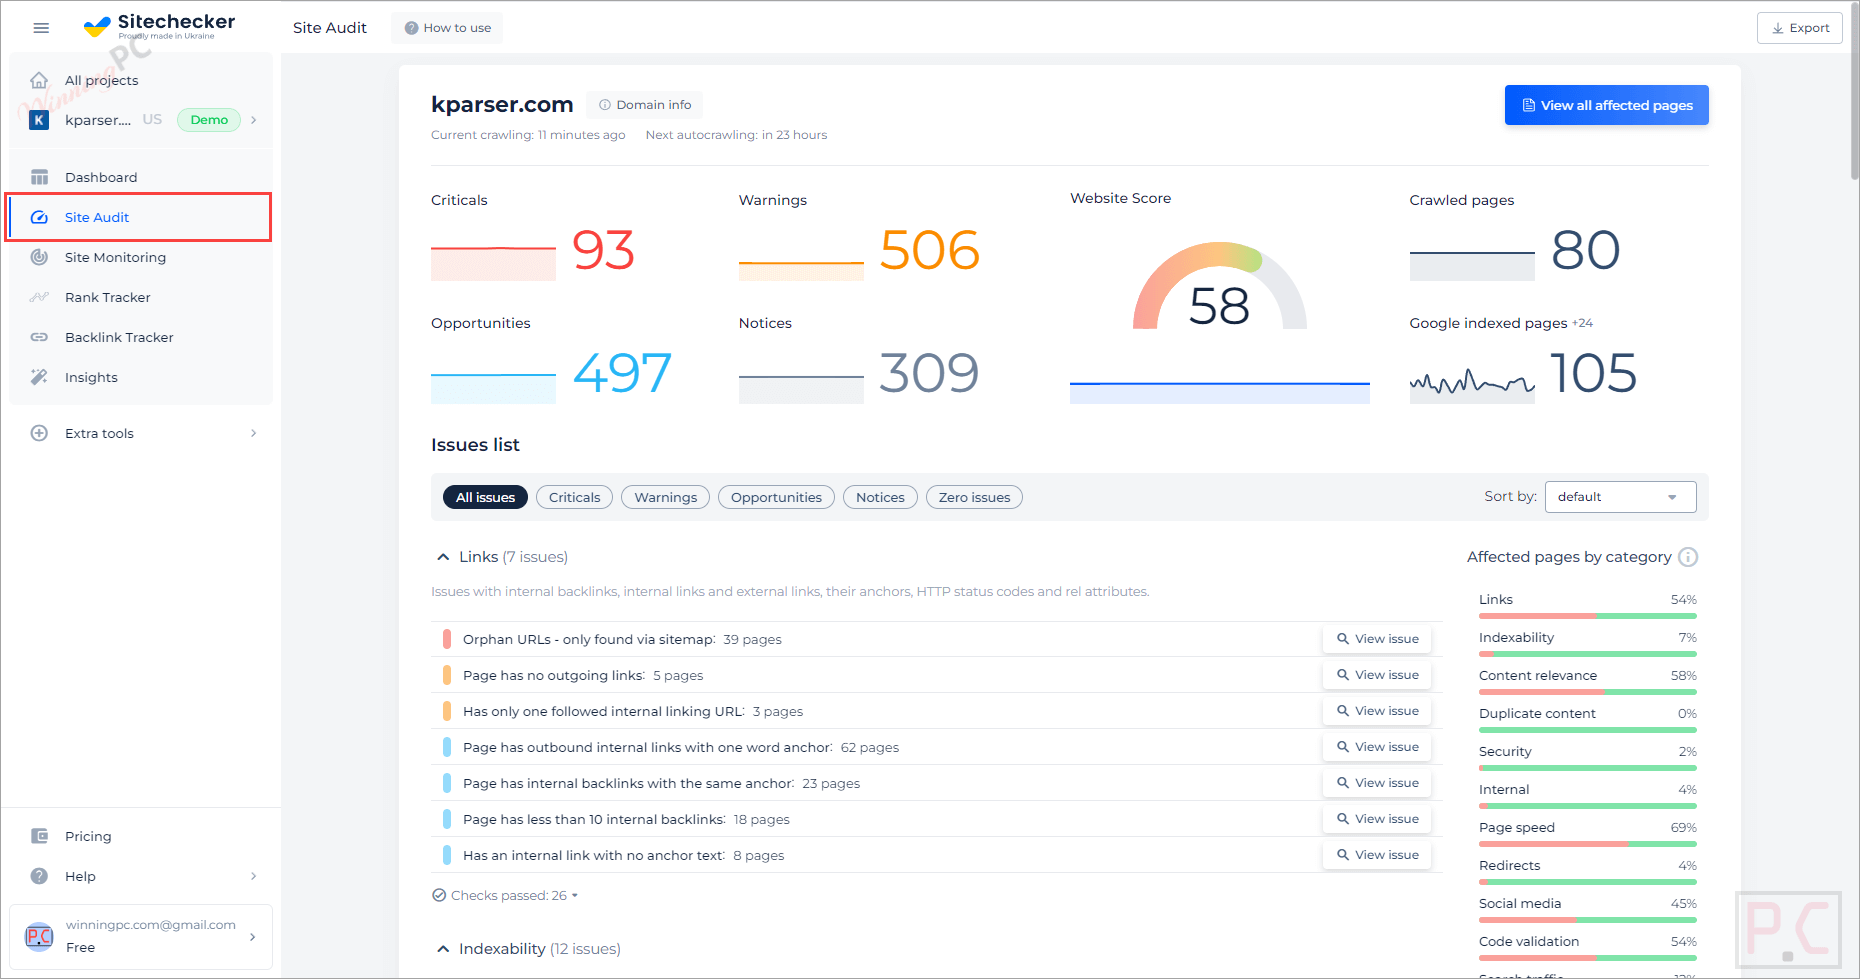Click the How to use button

click(x=447, y=28)
